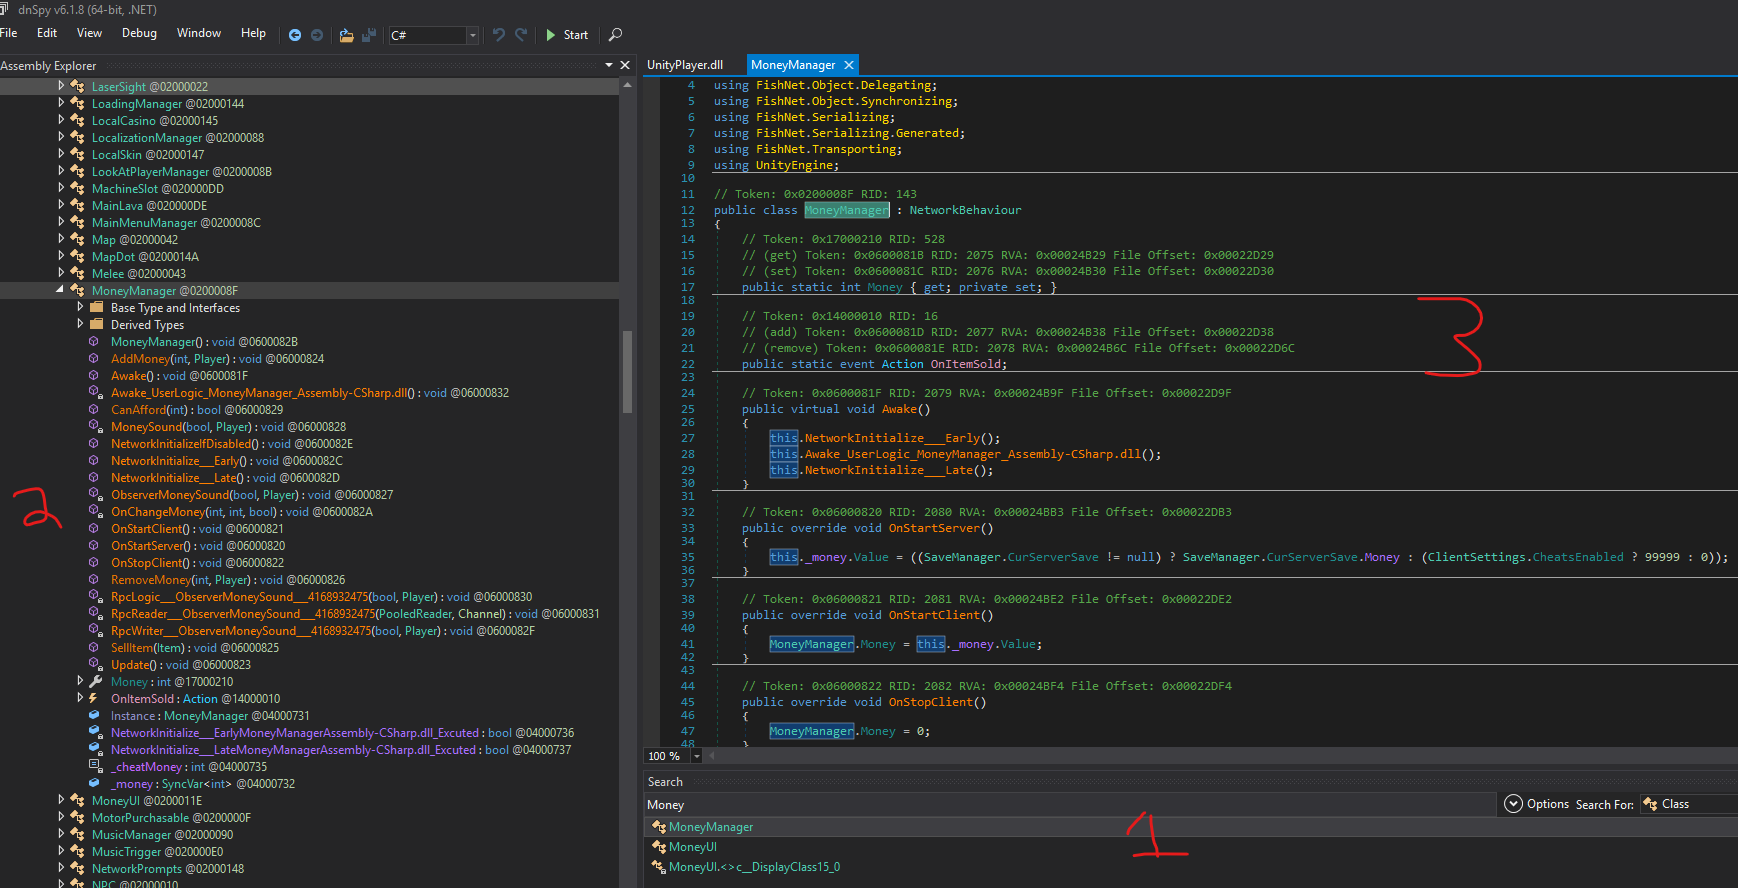This screenshot has width=1738, height=888.
Task: Click the Undo toolbar icon
Action: pyautogui.click(x=499, y=35)
